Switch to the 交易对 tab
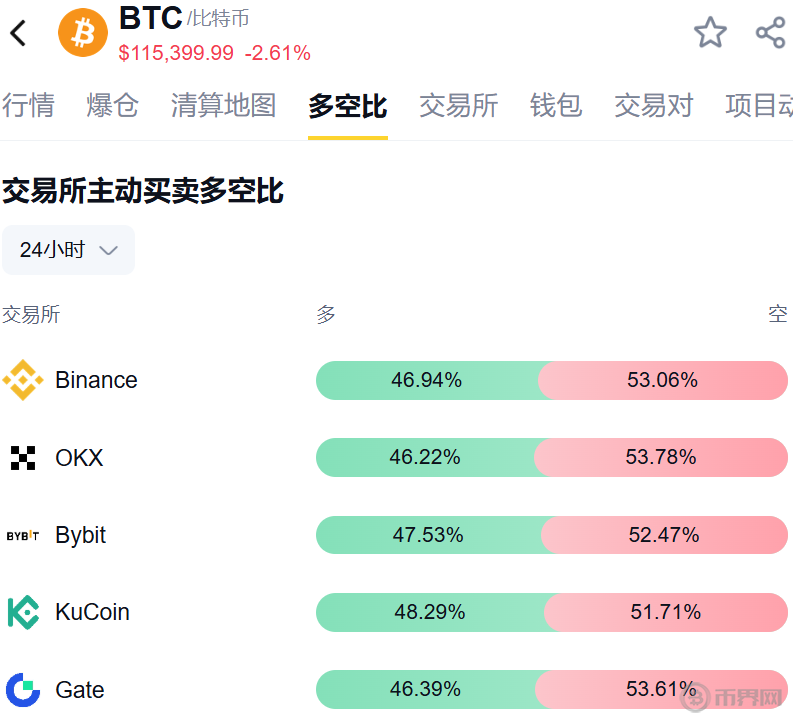Image resolution: width=793 pixels, height=725 pixels. pos(653,105)
